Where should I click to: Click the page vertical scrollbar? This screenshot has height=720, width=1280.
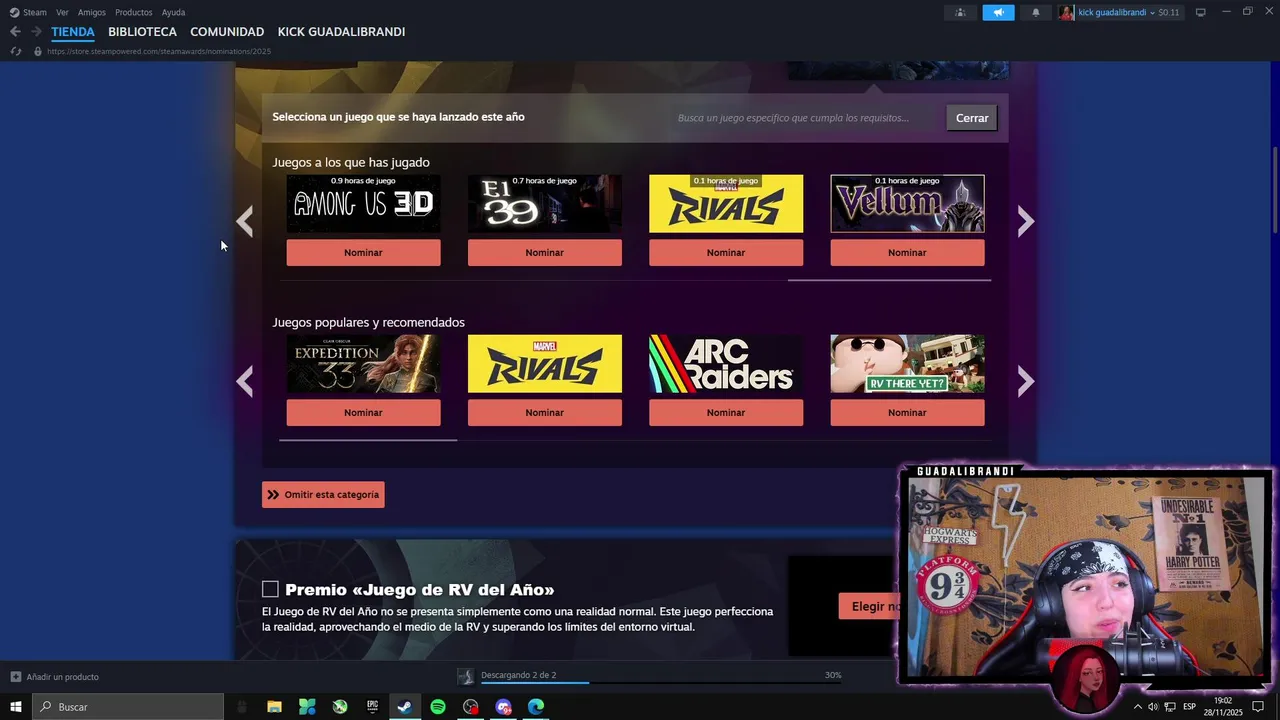pyautogui.click(x=1275, y=190)
